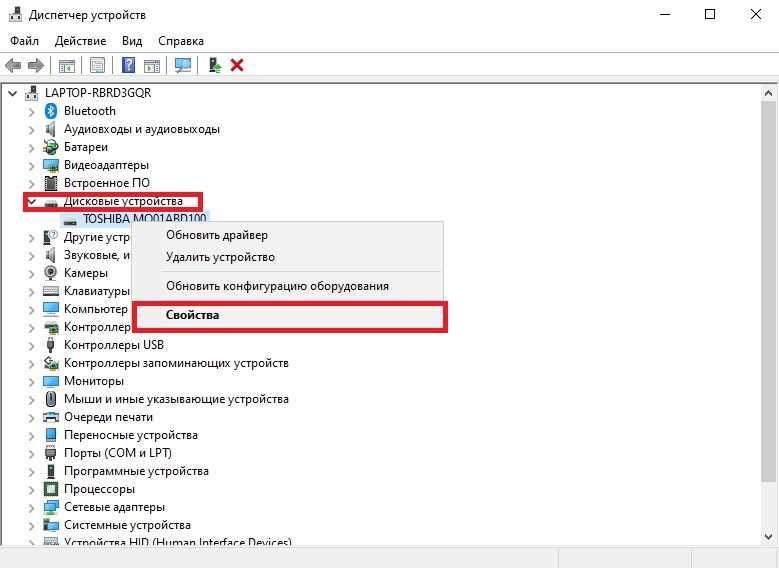Click the Порты (COM и LPT) icon
Image resolution: width=779 pixels, height=568 pixels.
[51, 453]
